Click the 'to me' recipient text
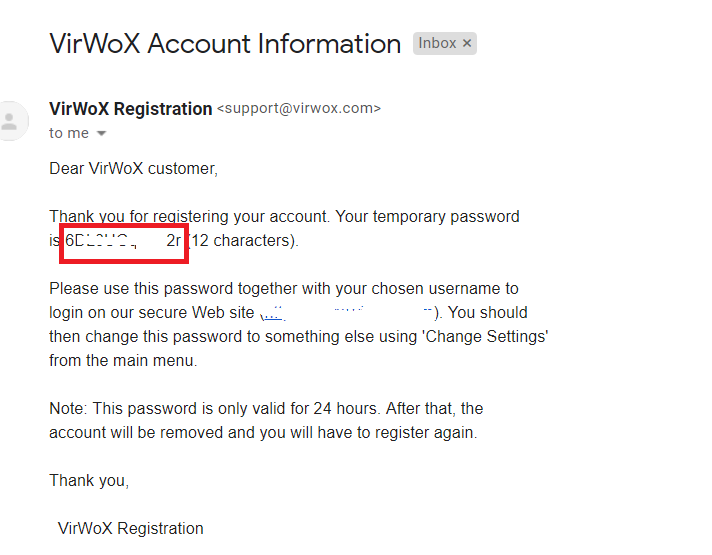 tap(69, 133)
